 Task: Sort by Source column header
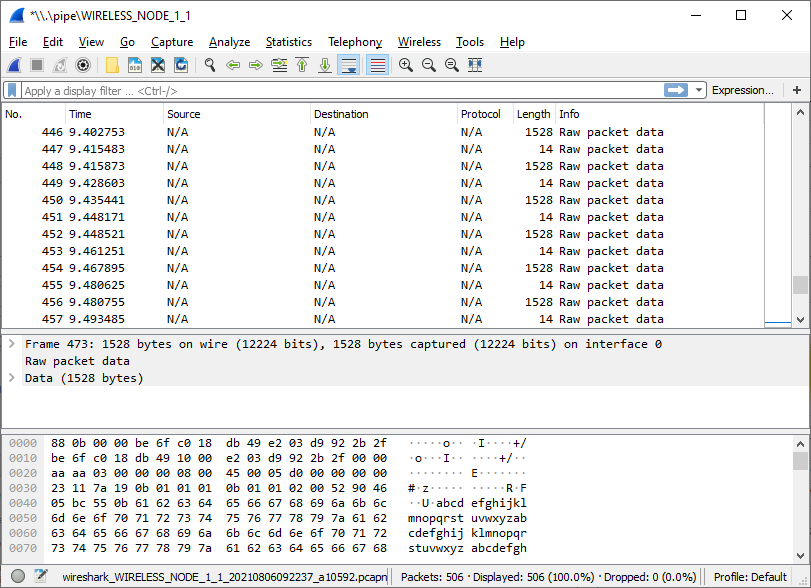[x=237, y=114]
